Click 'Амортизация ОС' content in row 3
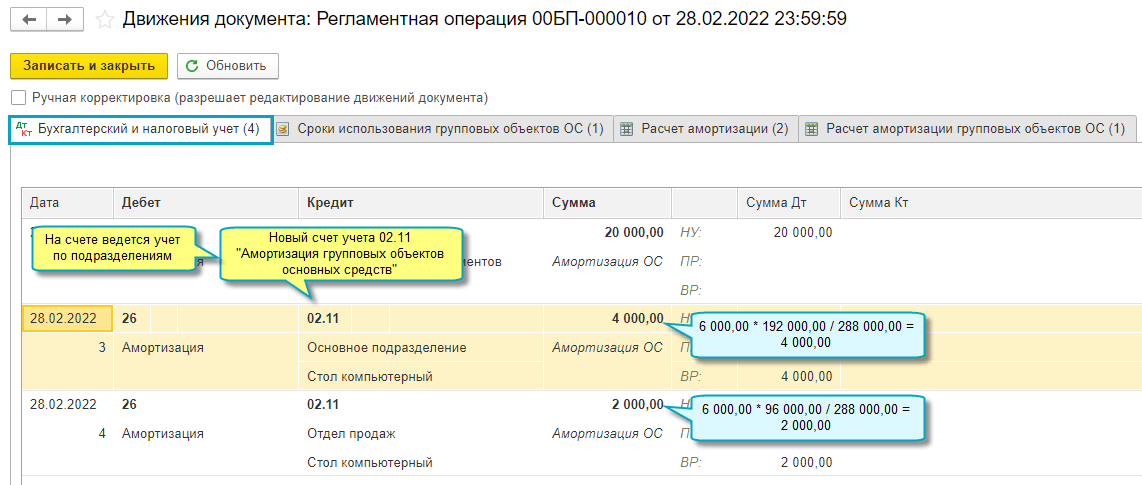The image size is (1142, 485). (607, 347)
